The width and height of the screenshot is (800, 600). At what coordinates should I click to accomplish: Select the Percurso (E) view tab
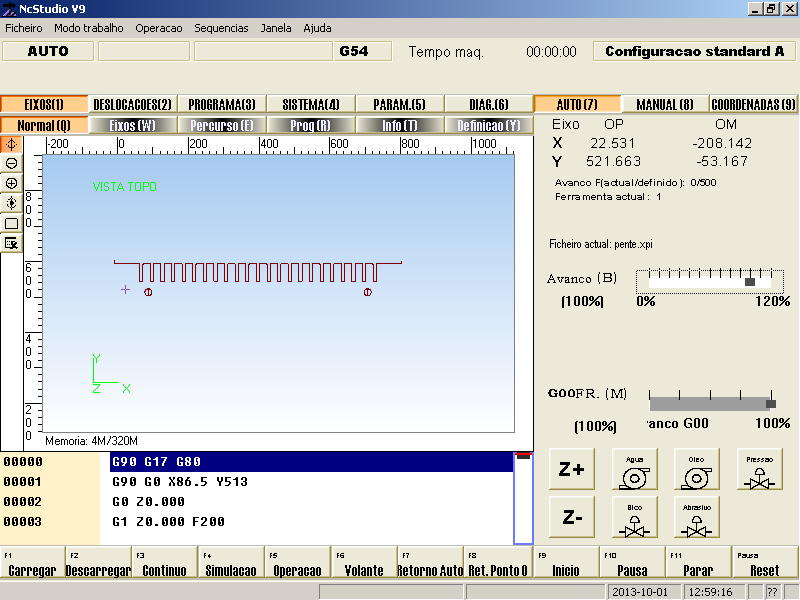[223, 125]
